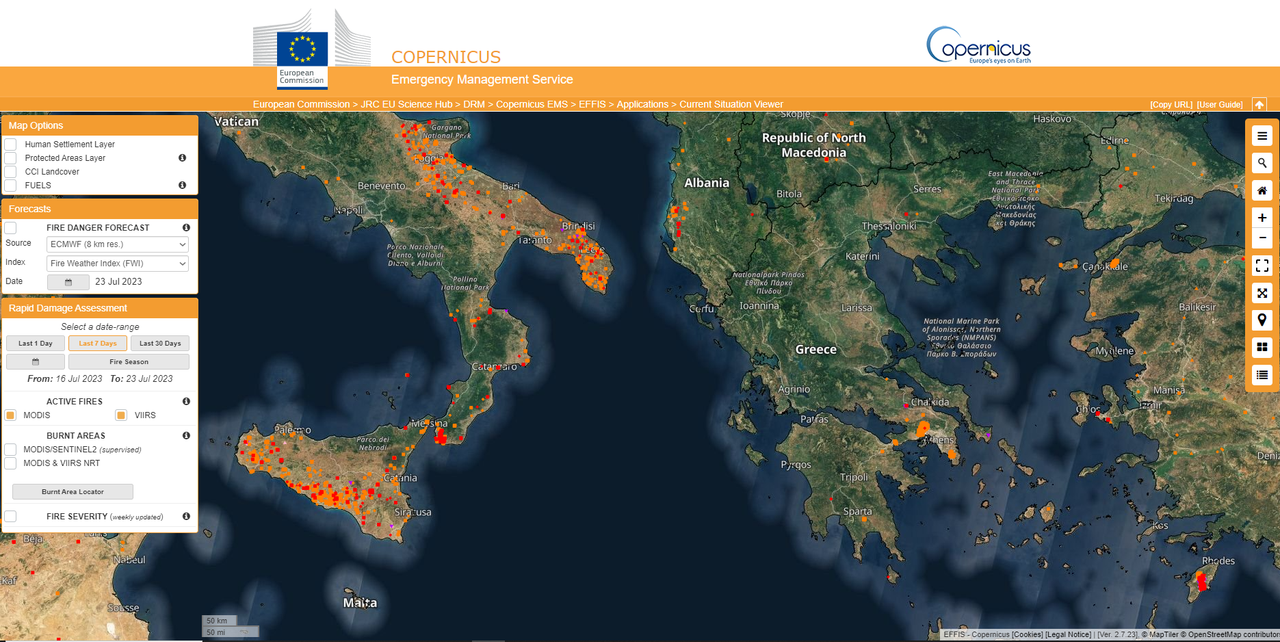Enable MODIS/SENTINEL2 burnt areas checkbox

pos(10,450)
